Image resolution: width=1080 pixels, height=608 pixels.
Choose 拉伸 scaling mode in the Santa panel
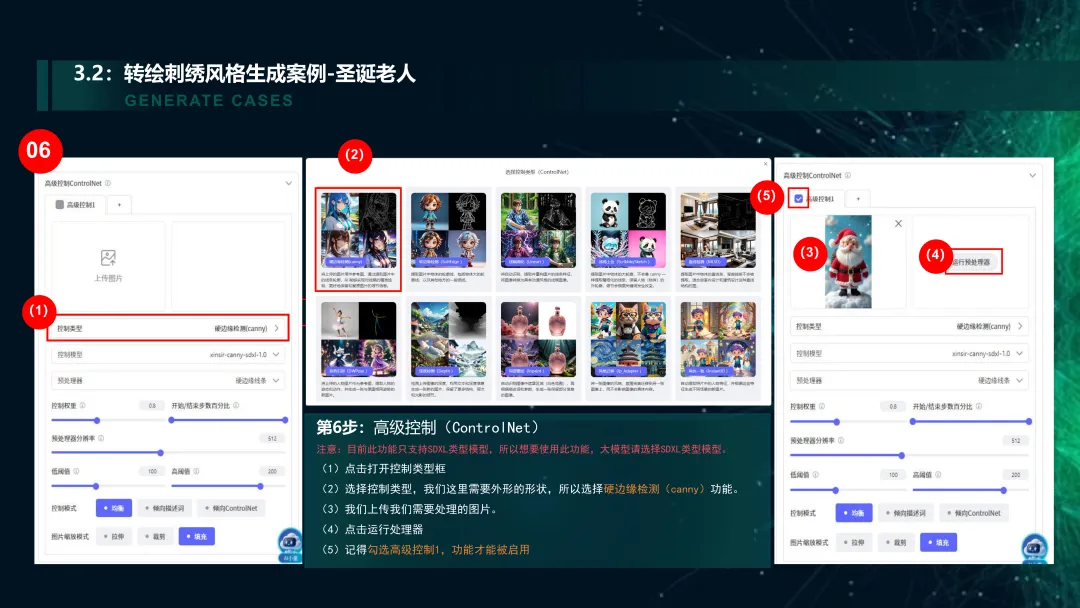click(x=854, y=543)
